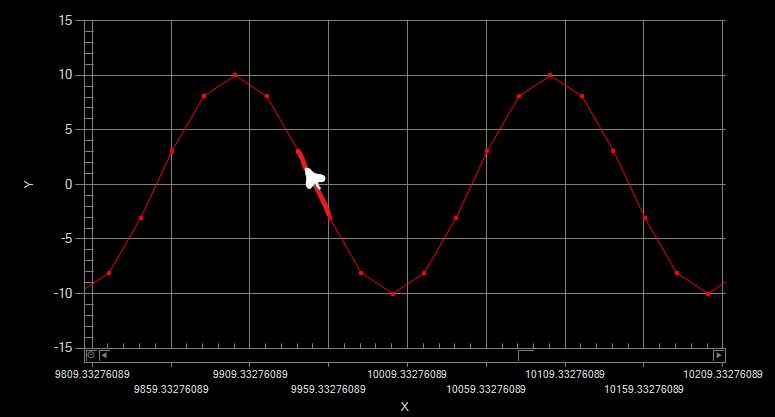Click the 9859.33276089 x-axis label
The width and height of the screenshot is (775, 417).
(x=171, y=389)
